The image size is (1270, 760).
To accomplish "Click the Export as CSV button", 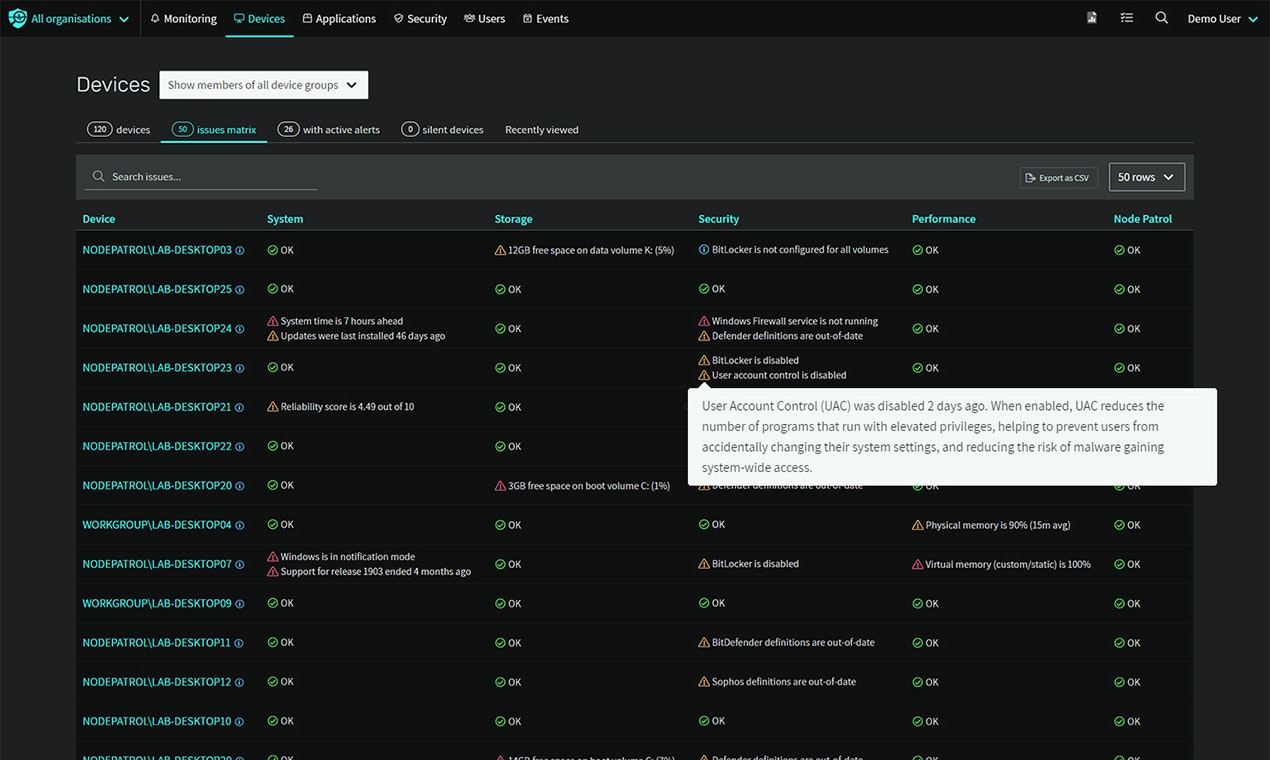I will pyautogui.click(x=1058, y=177).
